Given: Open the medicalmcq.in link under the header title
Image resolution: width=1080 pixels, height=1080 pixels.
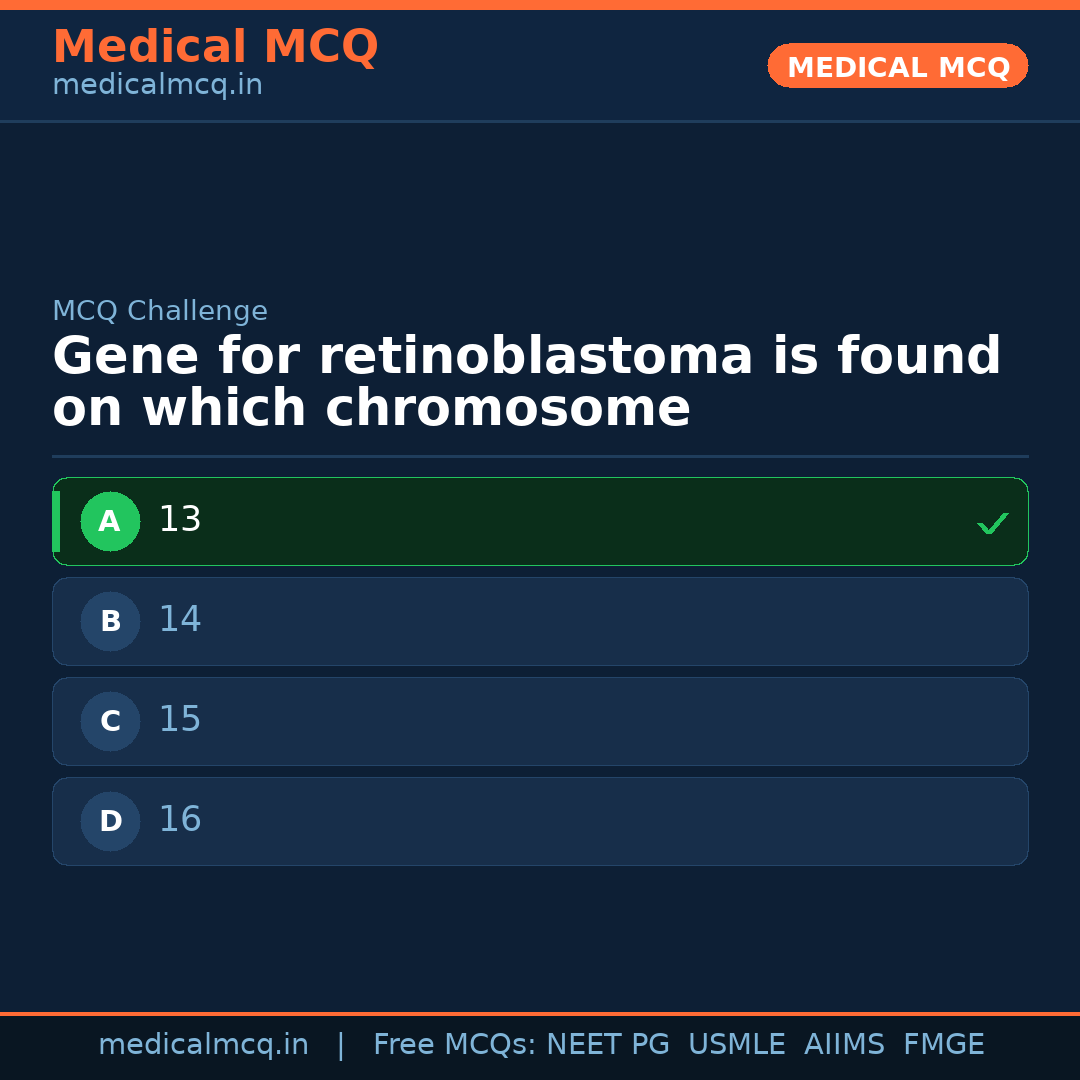Looking at the screenshot, I should pos(157,86).
